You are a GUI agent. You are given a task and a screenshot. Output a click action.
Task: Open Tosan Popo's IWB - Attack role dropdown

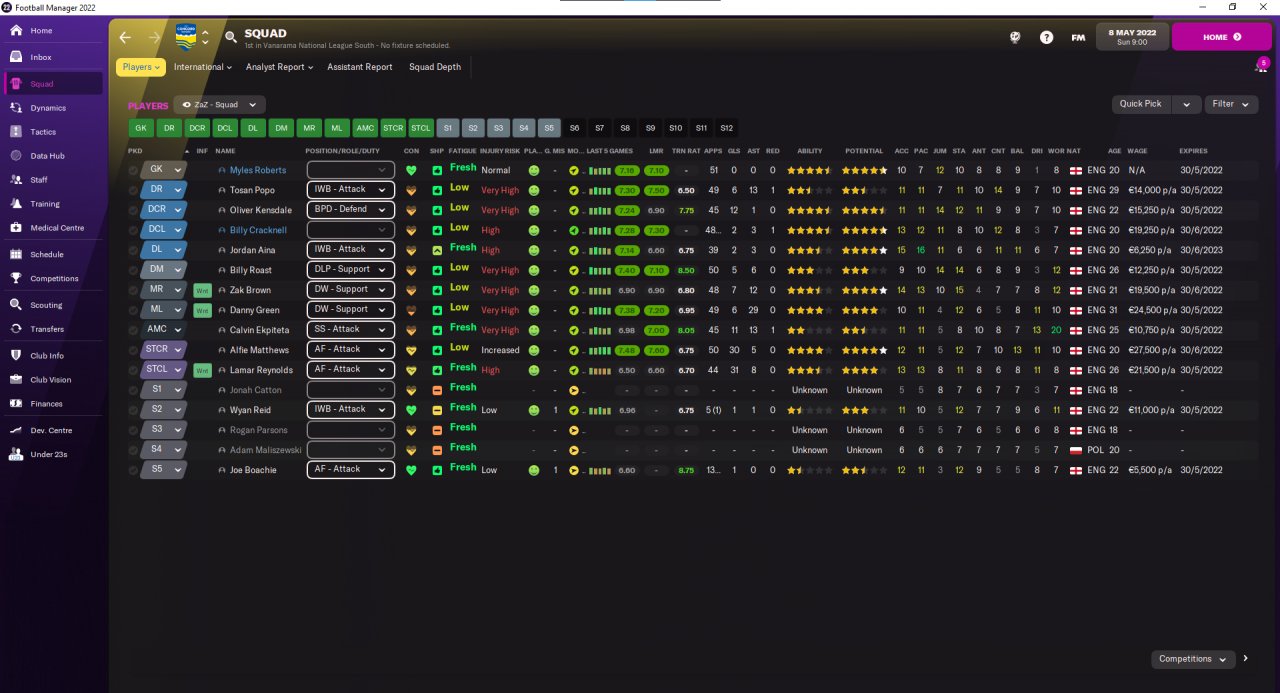click(x=350, y=190)
